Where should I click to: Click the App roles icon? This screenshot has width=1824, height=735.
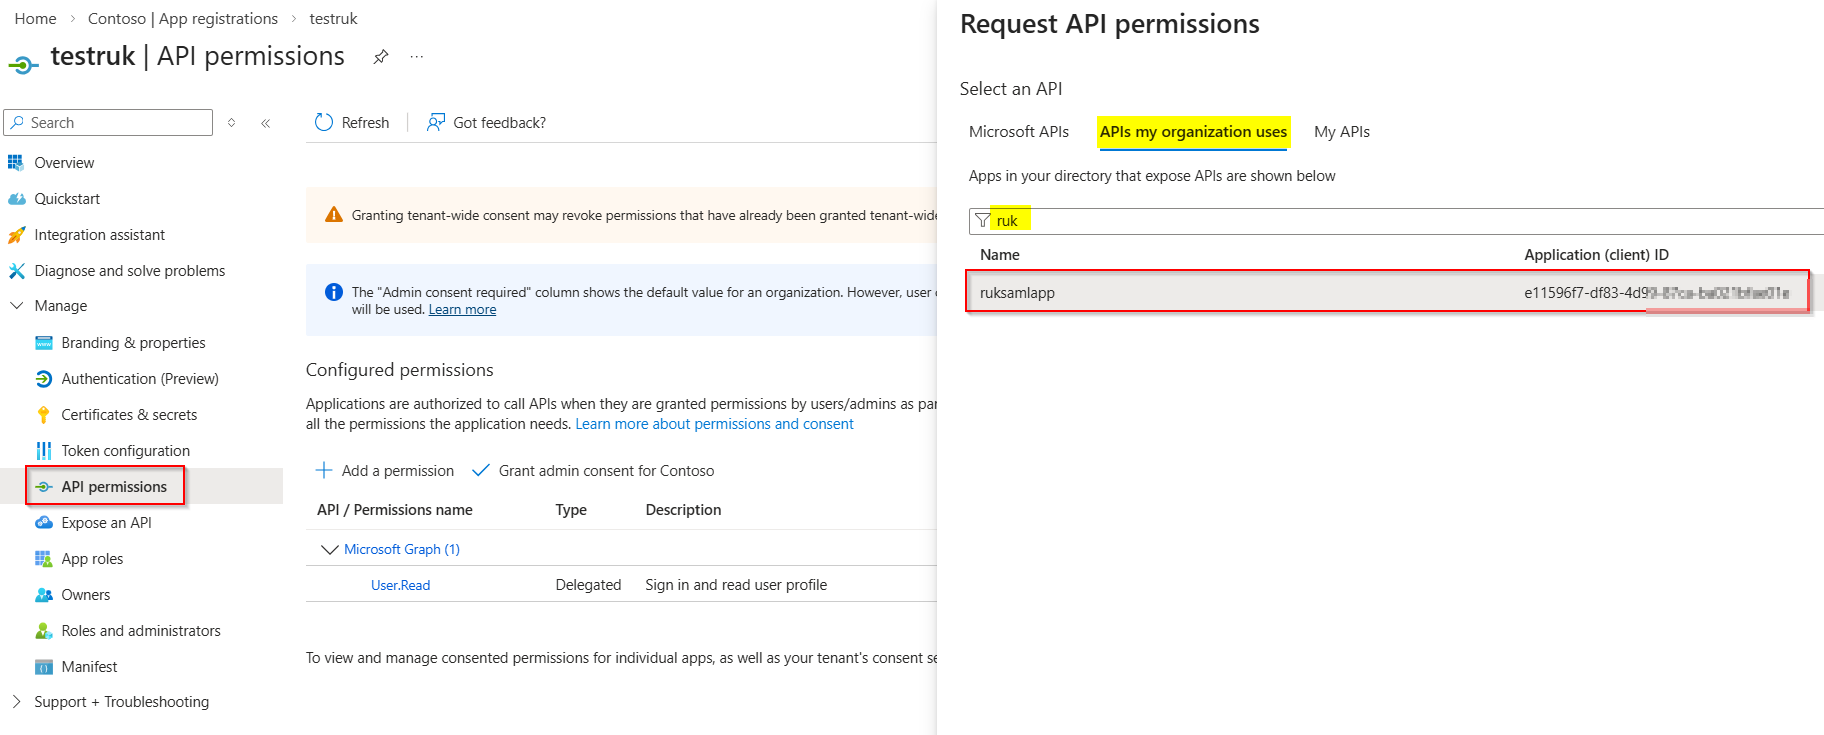[x=44, y=559]
